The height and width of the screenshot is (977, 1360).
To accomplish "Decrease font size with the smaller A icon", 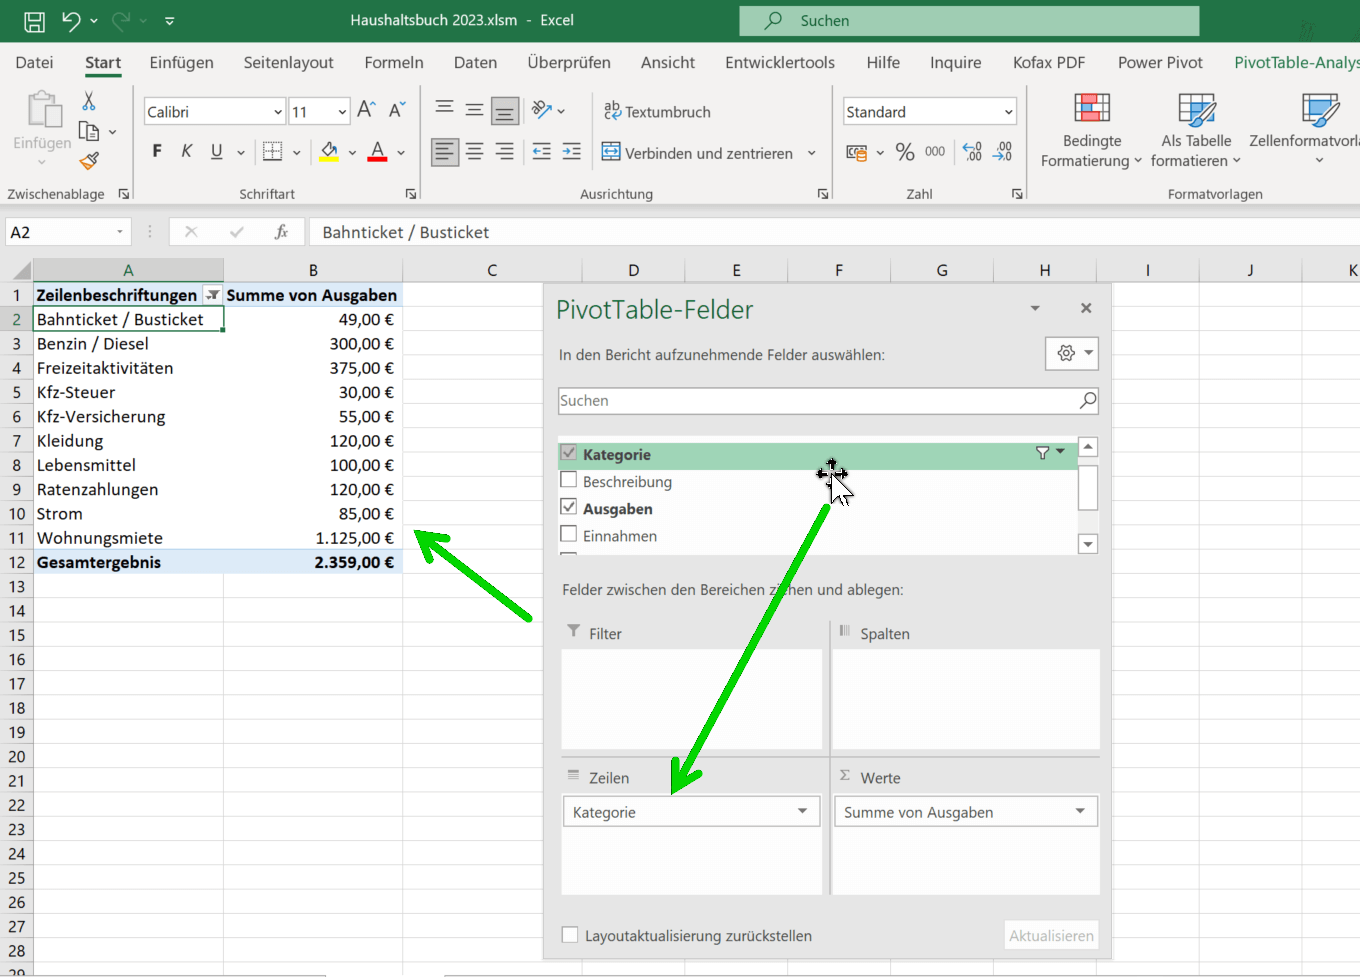I will click(397, 111).
